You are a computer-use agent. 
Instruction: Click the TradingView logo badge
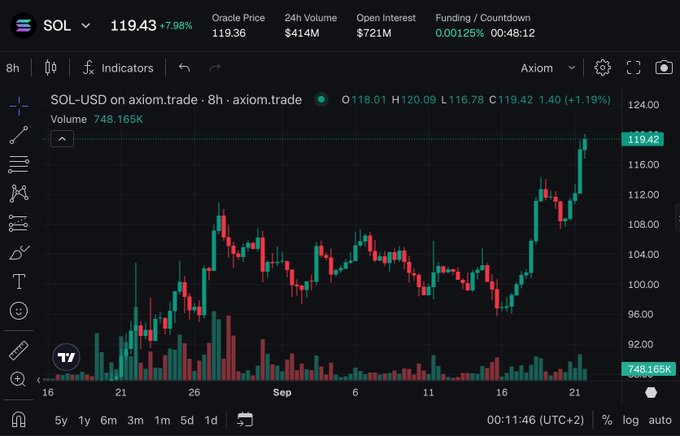(66, 357)
